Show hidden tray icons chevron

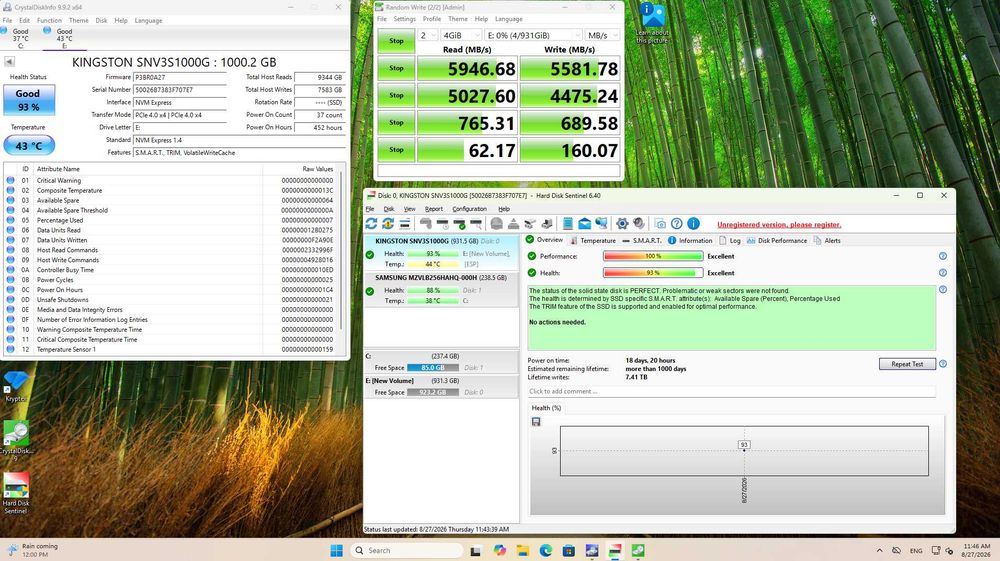pyautogui.click(x=879, y=550)
